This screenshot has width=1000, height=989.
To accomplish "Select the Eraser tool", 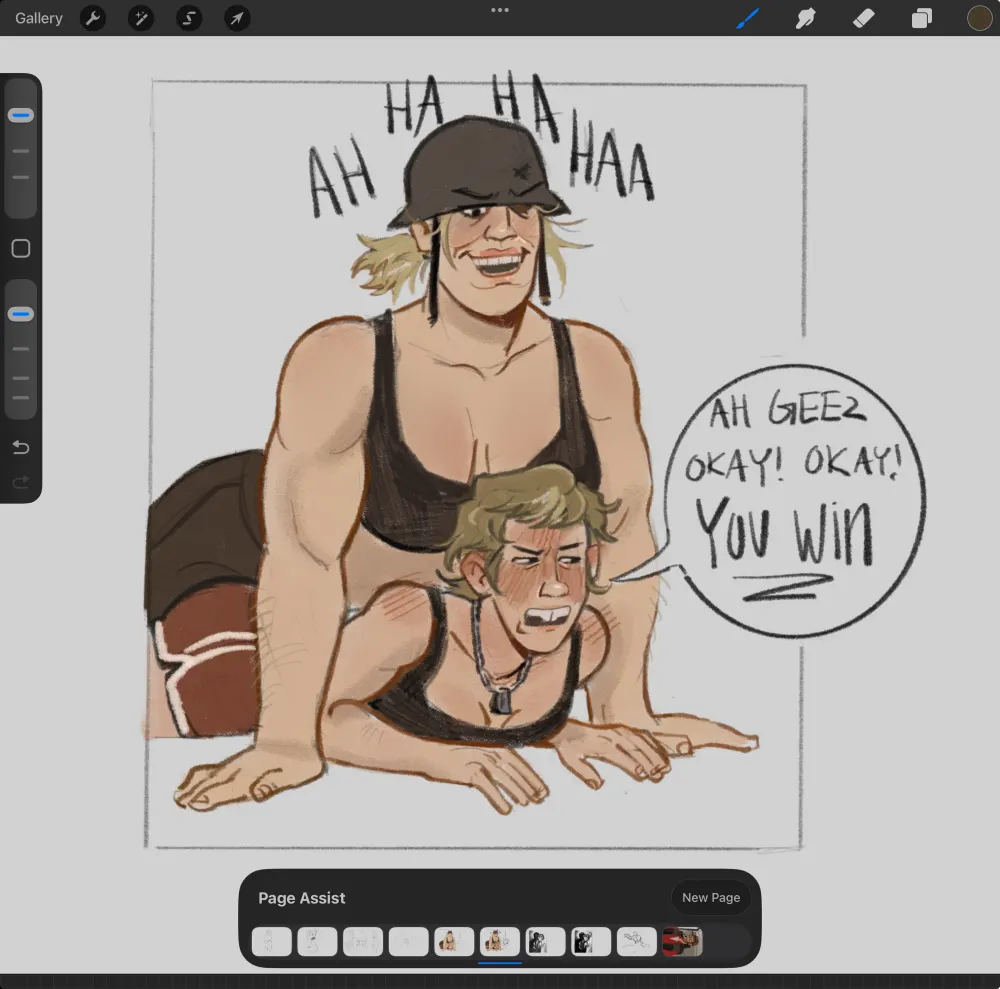I will point(863,18).
